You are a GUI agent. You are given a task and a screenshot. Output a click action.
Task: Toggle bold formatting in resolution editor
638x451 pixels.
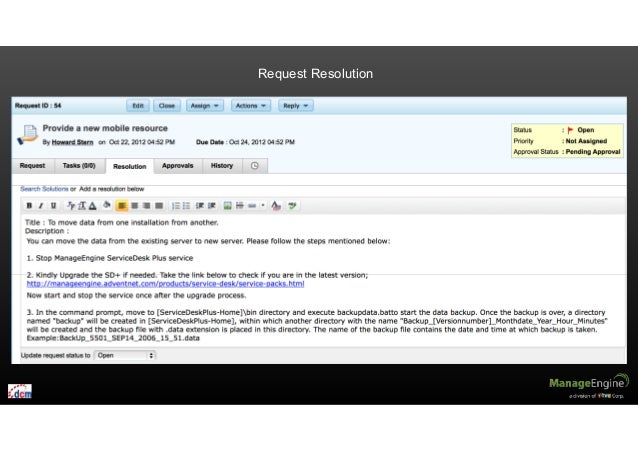[x=29, y=206]
